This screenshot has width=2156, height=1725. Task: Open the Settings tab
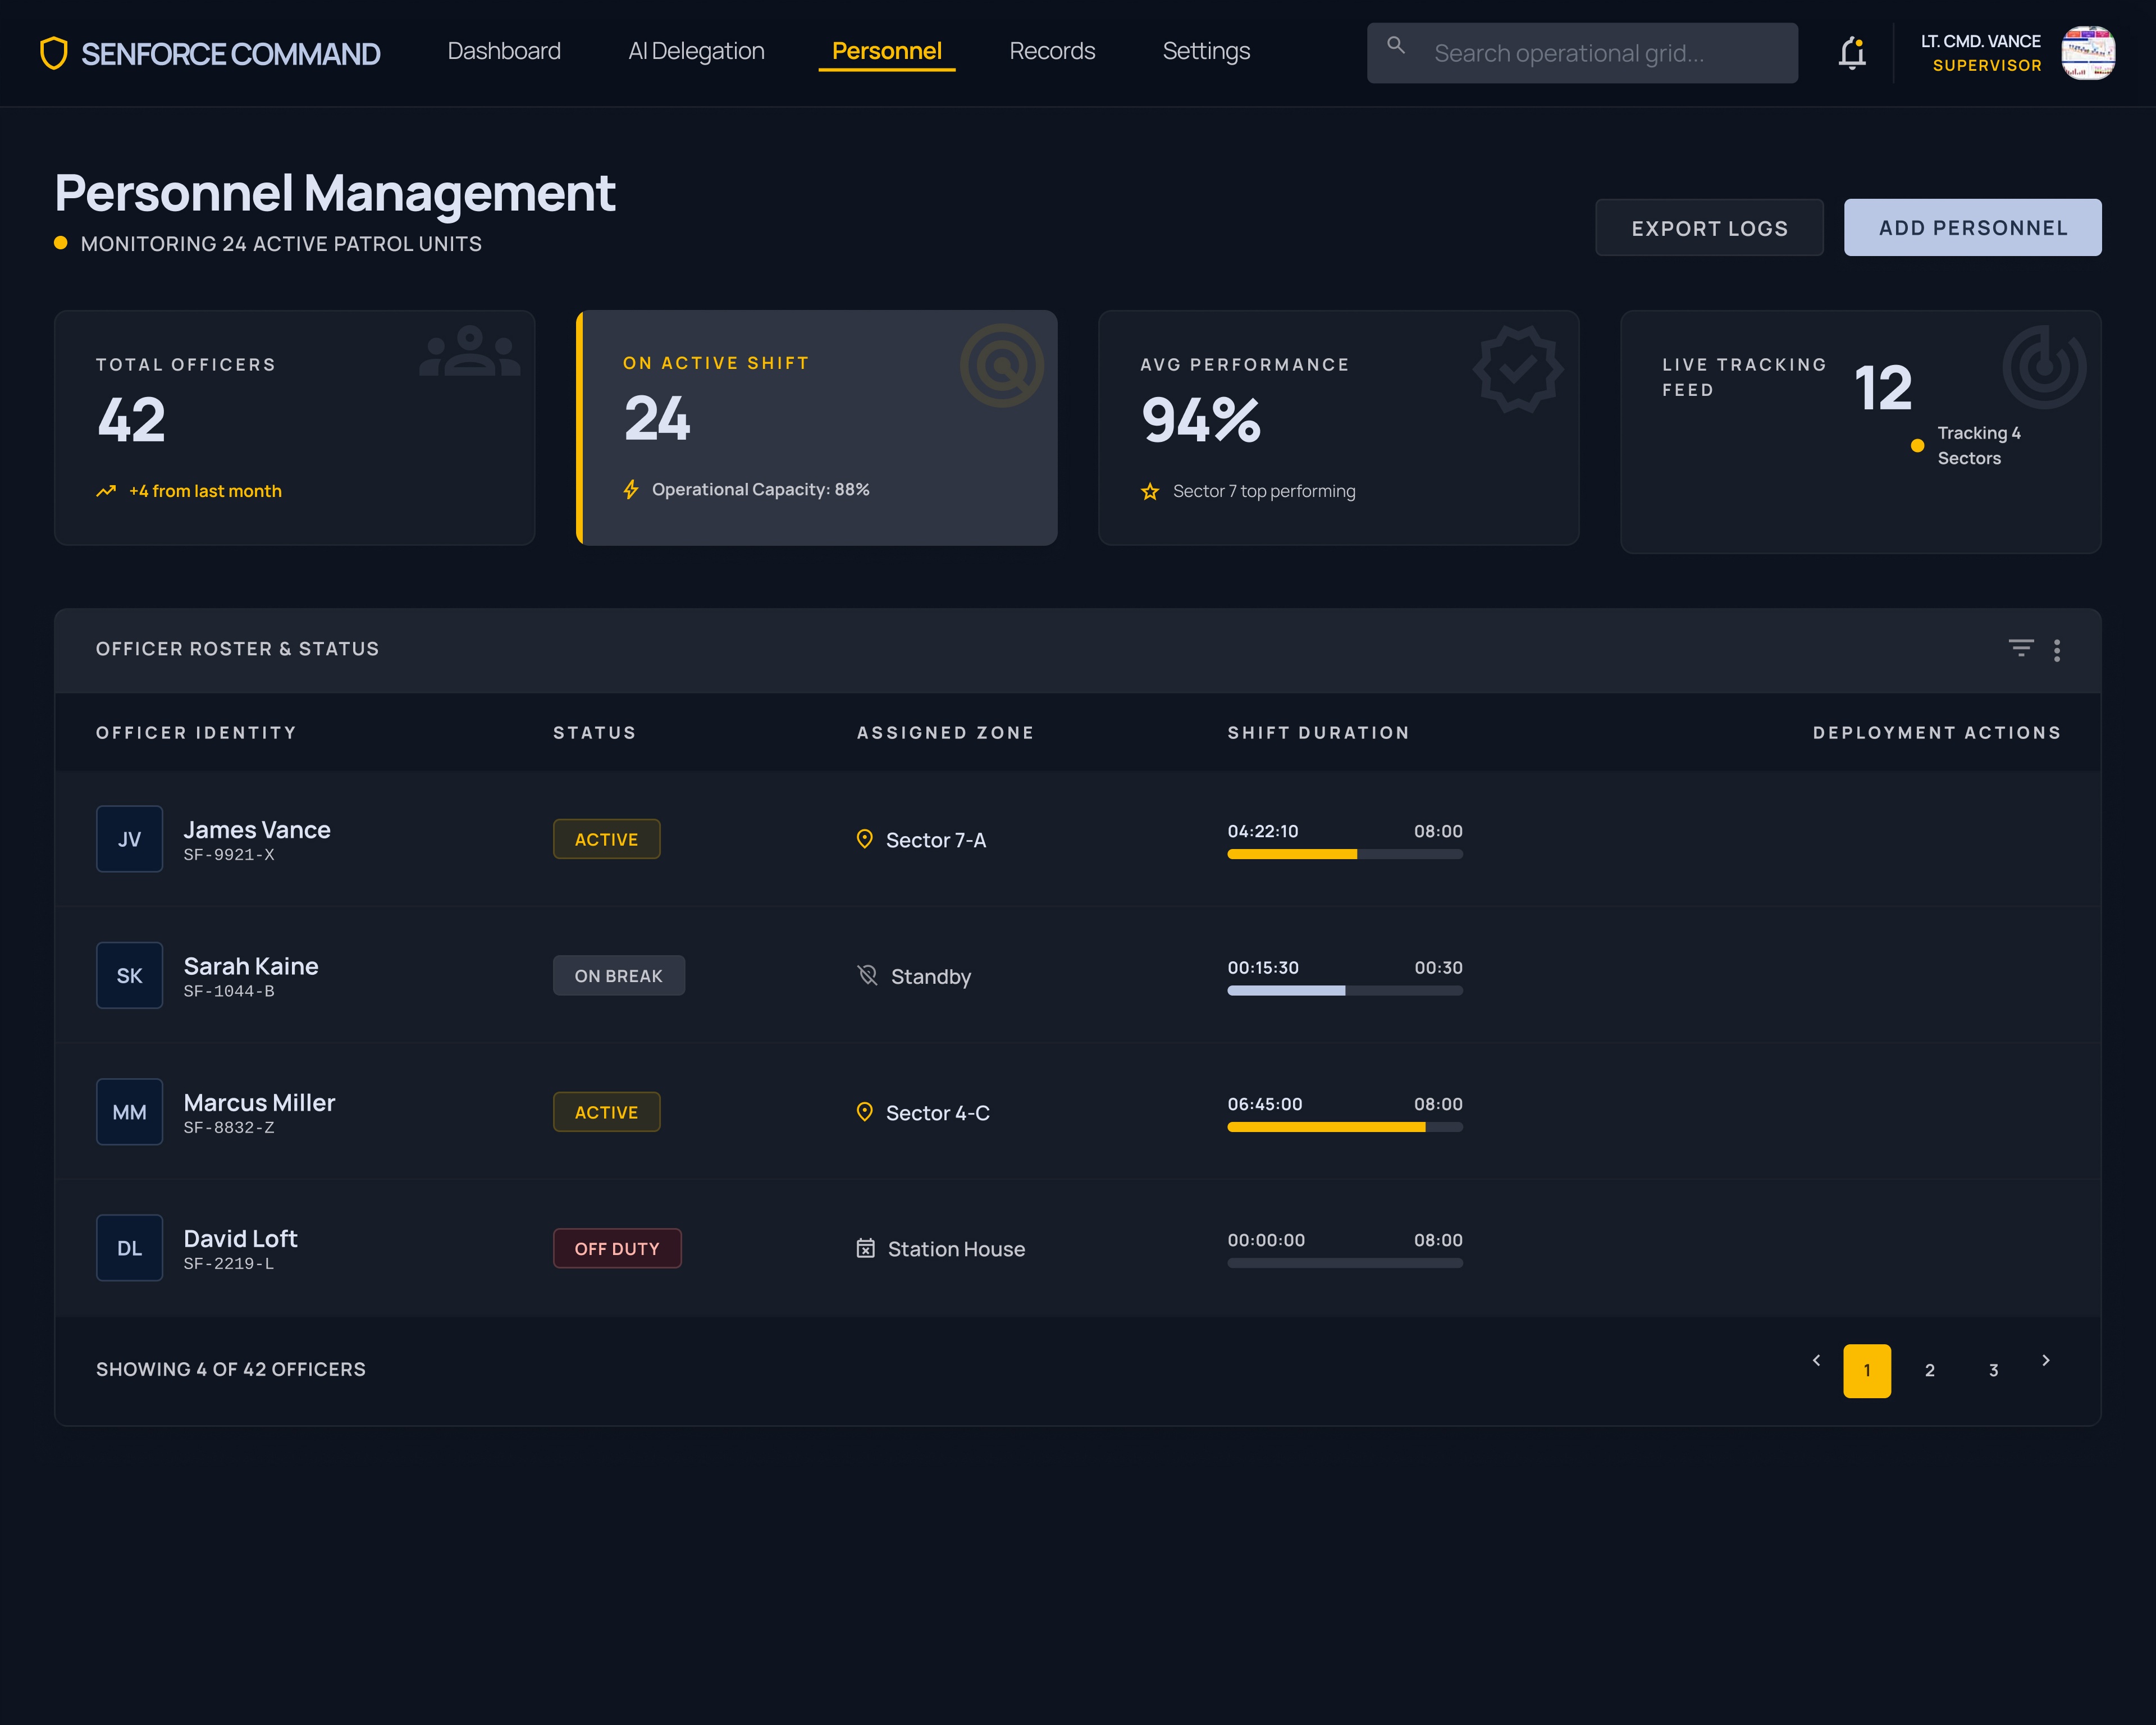(x=1206, y=51)
